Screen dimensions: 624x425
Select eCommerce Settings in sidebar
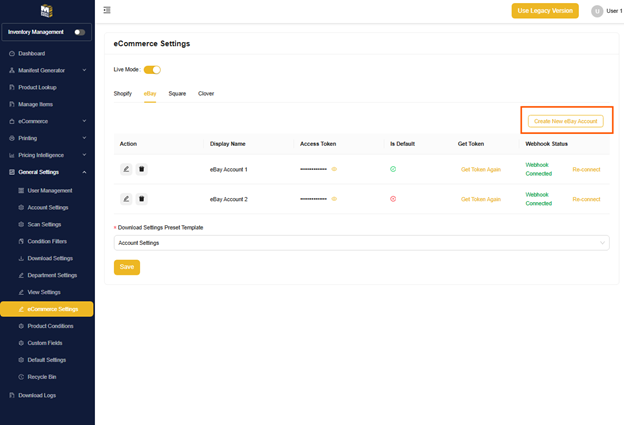click(47, 309)
